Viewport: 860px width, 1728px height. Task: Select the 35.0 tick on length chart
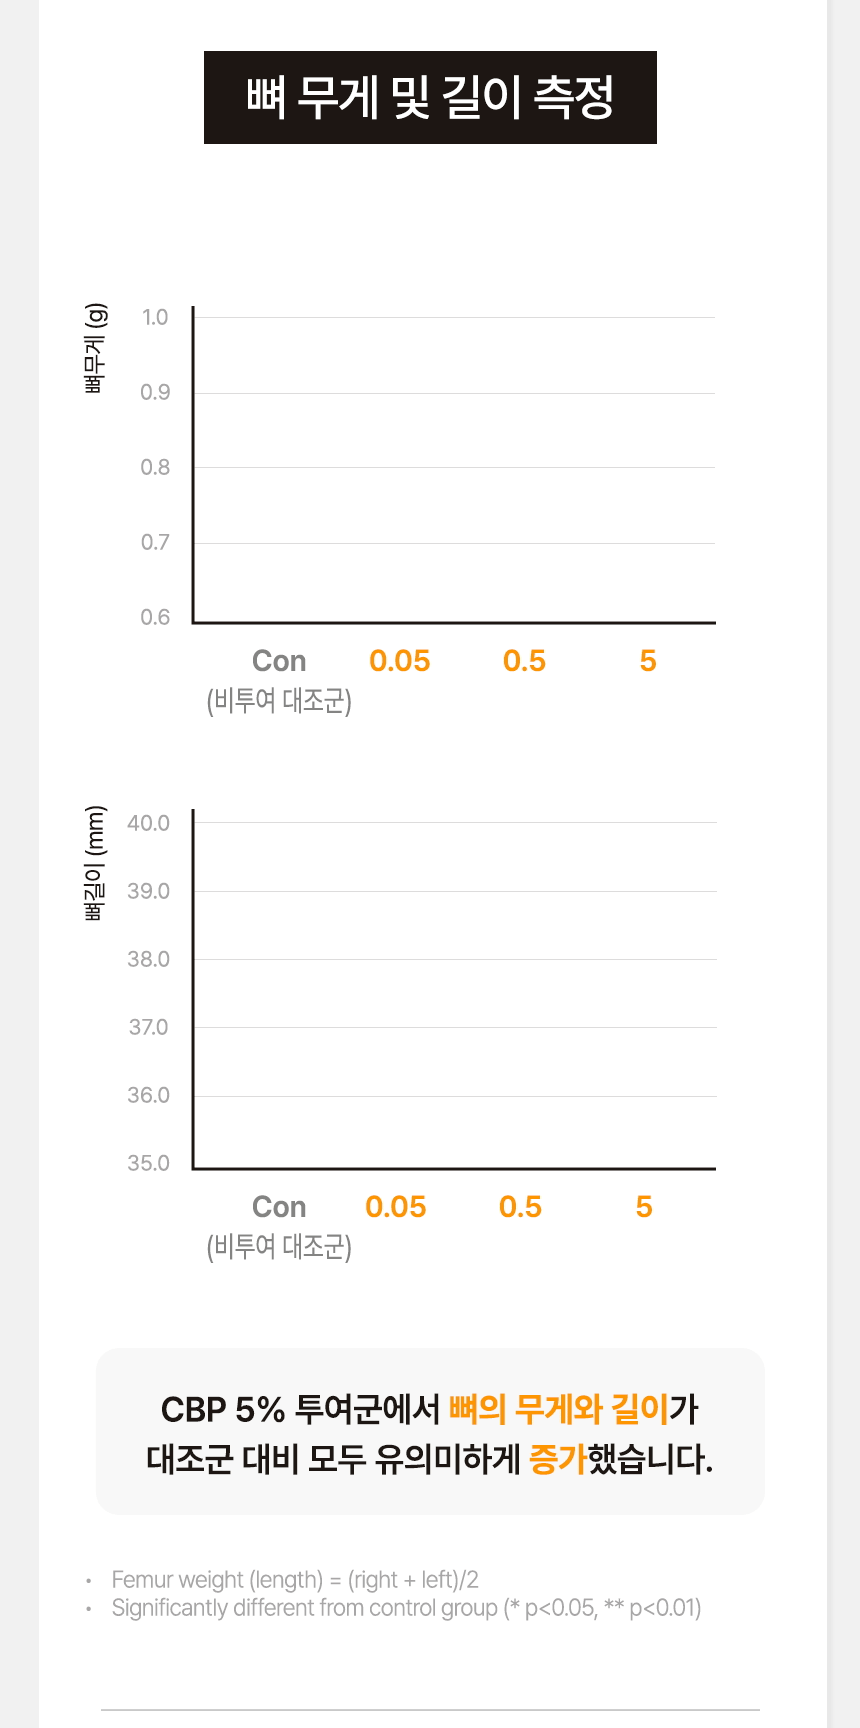coord(148,1163)
